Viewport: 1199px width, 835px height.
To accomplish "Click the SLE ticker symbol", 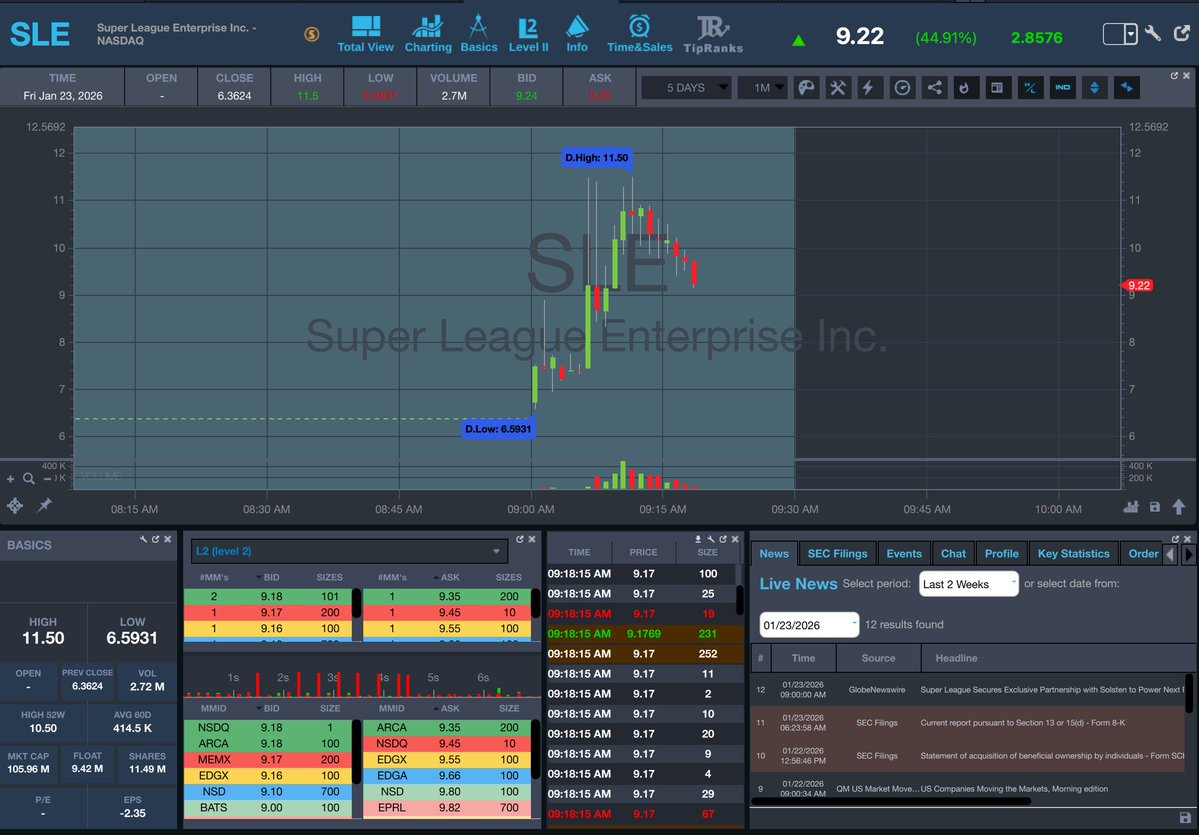I will click(40, 34).
